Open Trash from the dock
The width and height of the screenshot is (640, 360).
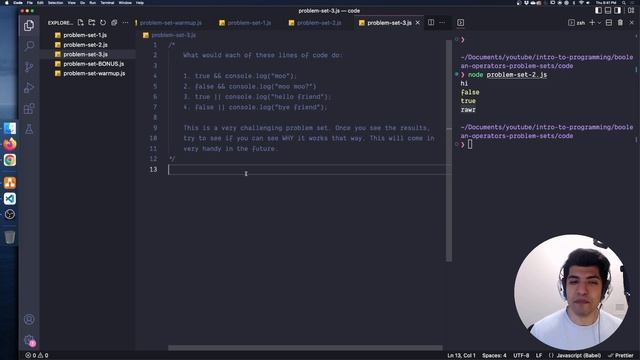coord(10,237)
